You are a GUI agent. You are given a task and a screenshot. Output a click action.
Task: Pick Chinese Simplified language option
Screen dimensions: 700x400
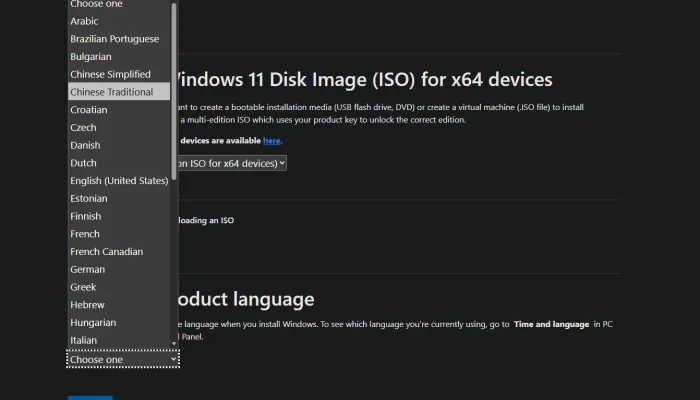pyautogui.click(x=119, y=74)
